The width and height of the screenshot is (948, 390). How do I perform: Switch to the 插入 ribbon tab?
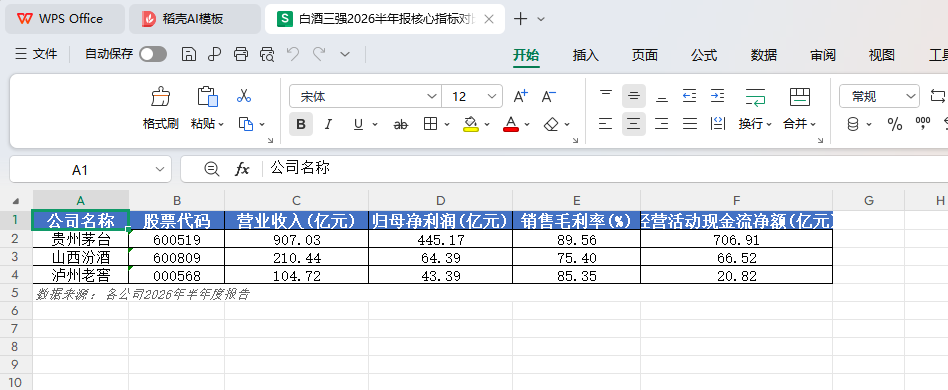click(x=586, y=55)
